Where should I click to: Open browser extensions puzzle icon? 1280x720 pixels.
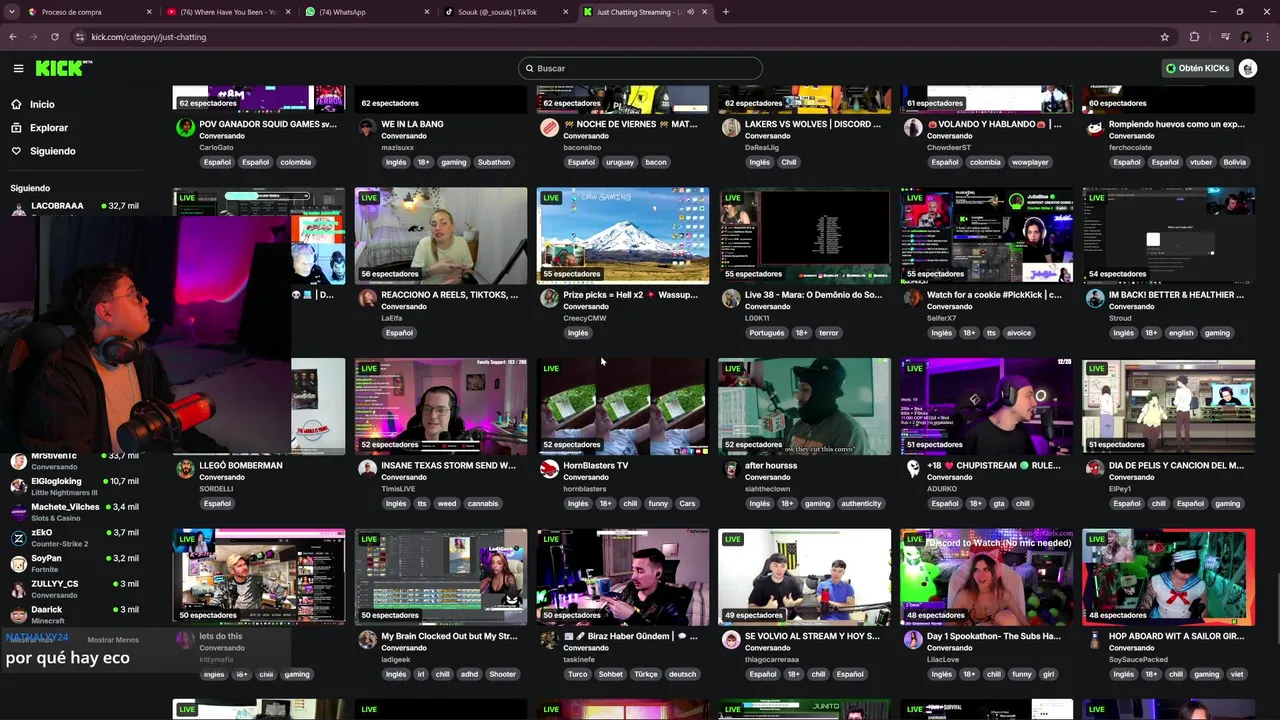coord(1194,37)
